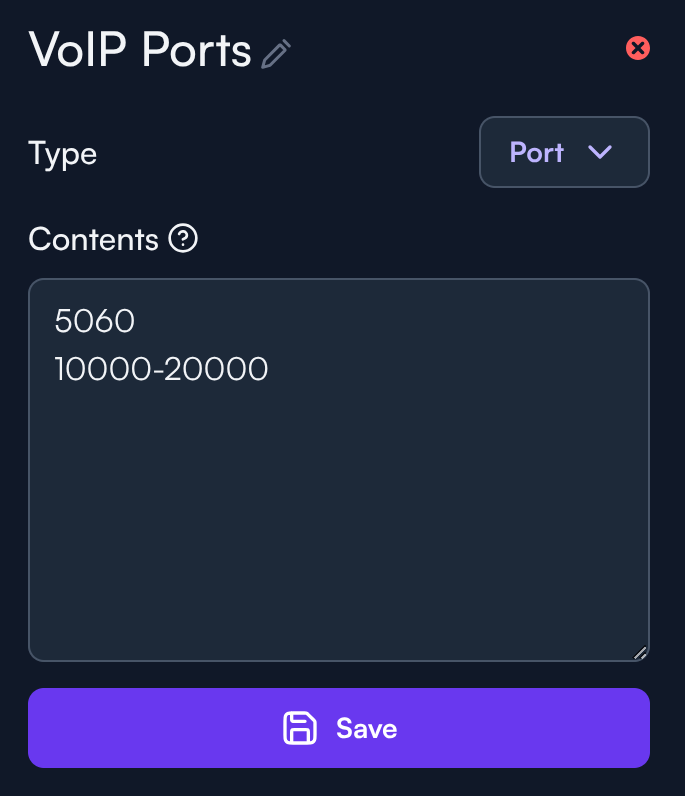The width and height of the screenshot is (685, 796).
Task: Expand the chevron arrow beside Port
Action: click(600, 152)
